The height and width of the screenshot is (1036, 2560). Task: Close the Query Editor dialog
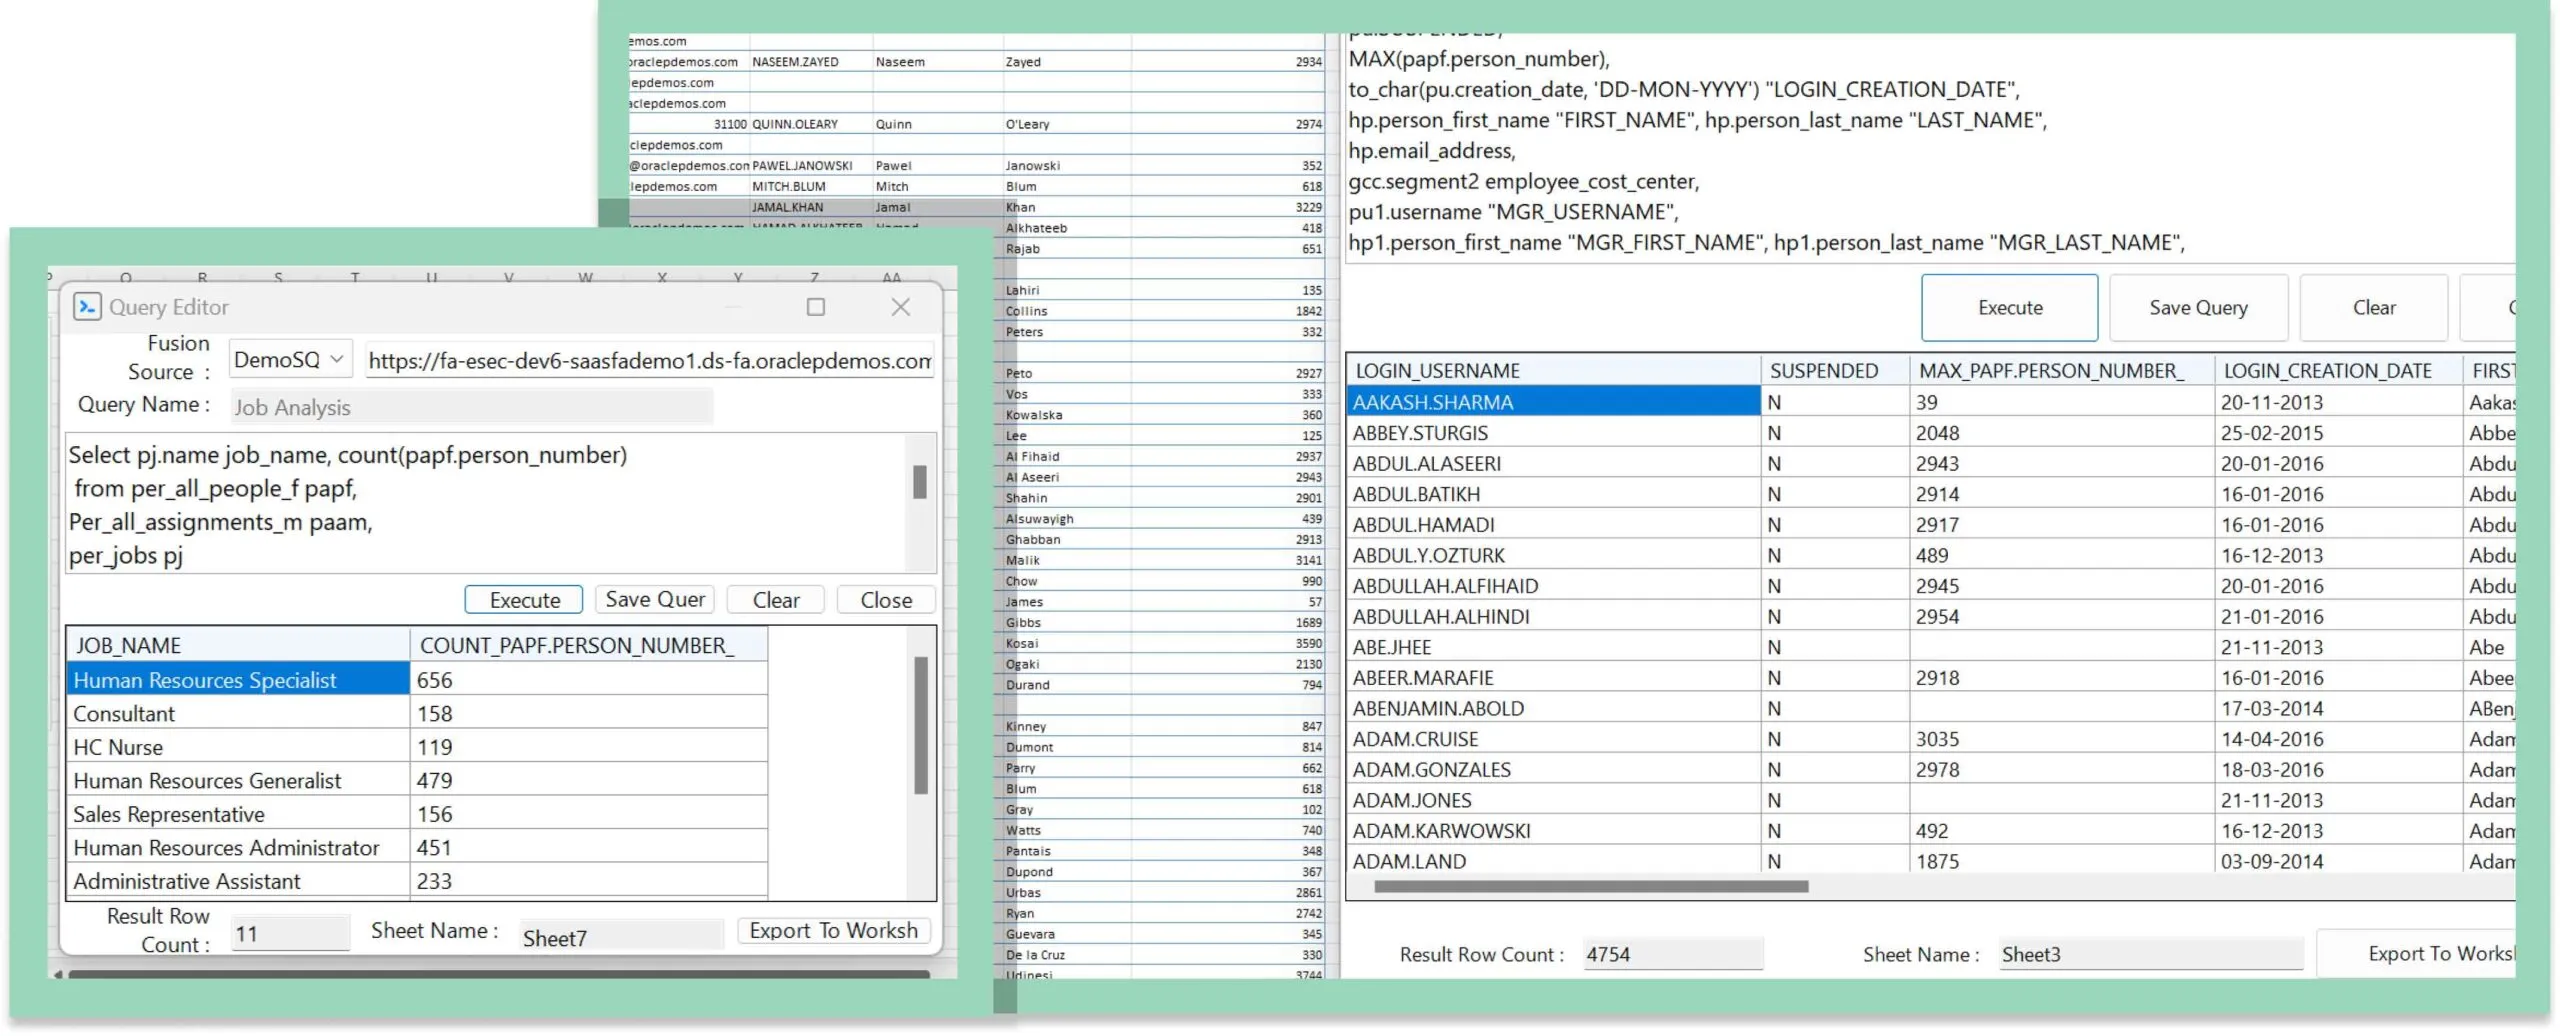[x=884, y=599]
